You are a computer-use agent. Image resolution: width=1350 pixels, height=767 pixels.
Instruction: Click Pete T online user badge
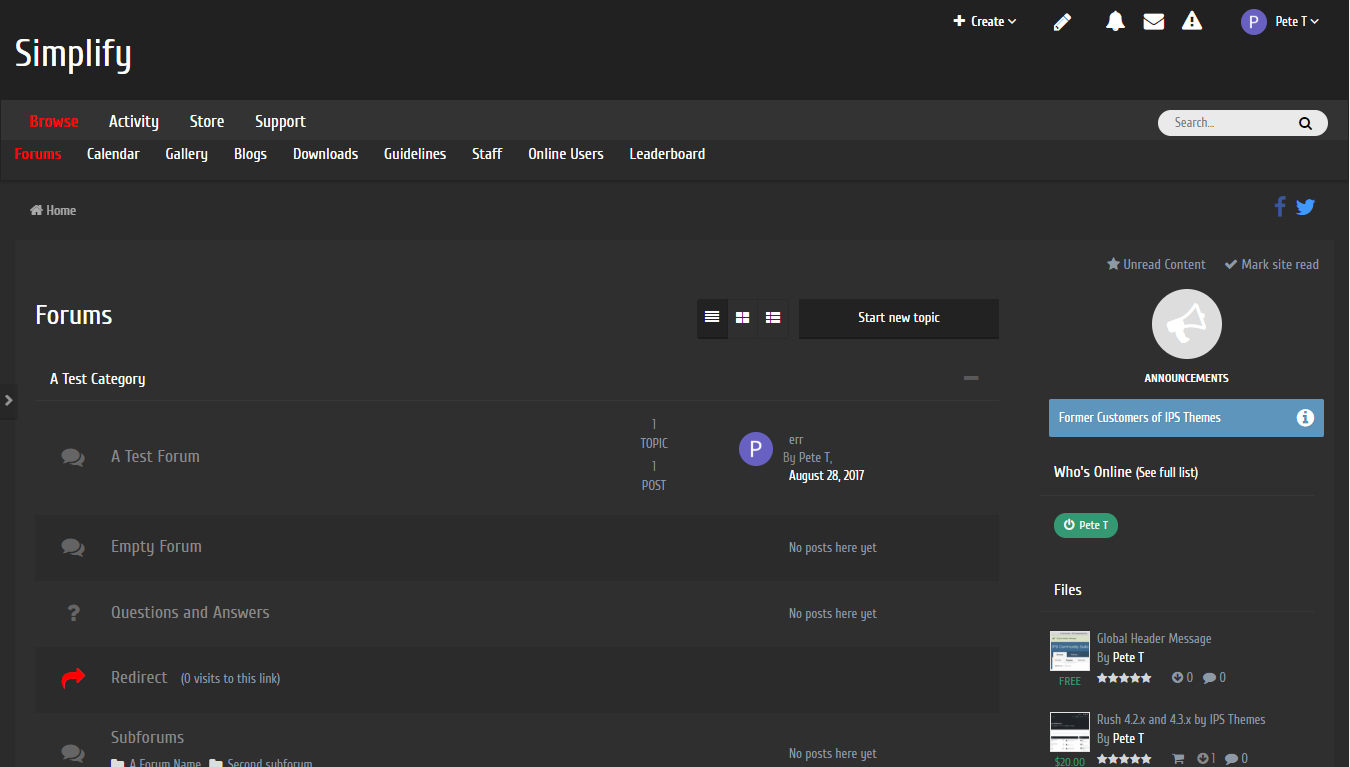[x=1086, y=525]
